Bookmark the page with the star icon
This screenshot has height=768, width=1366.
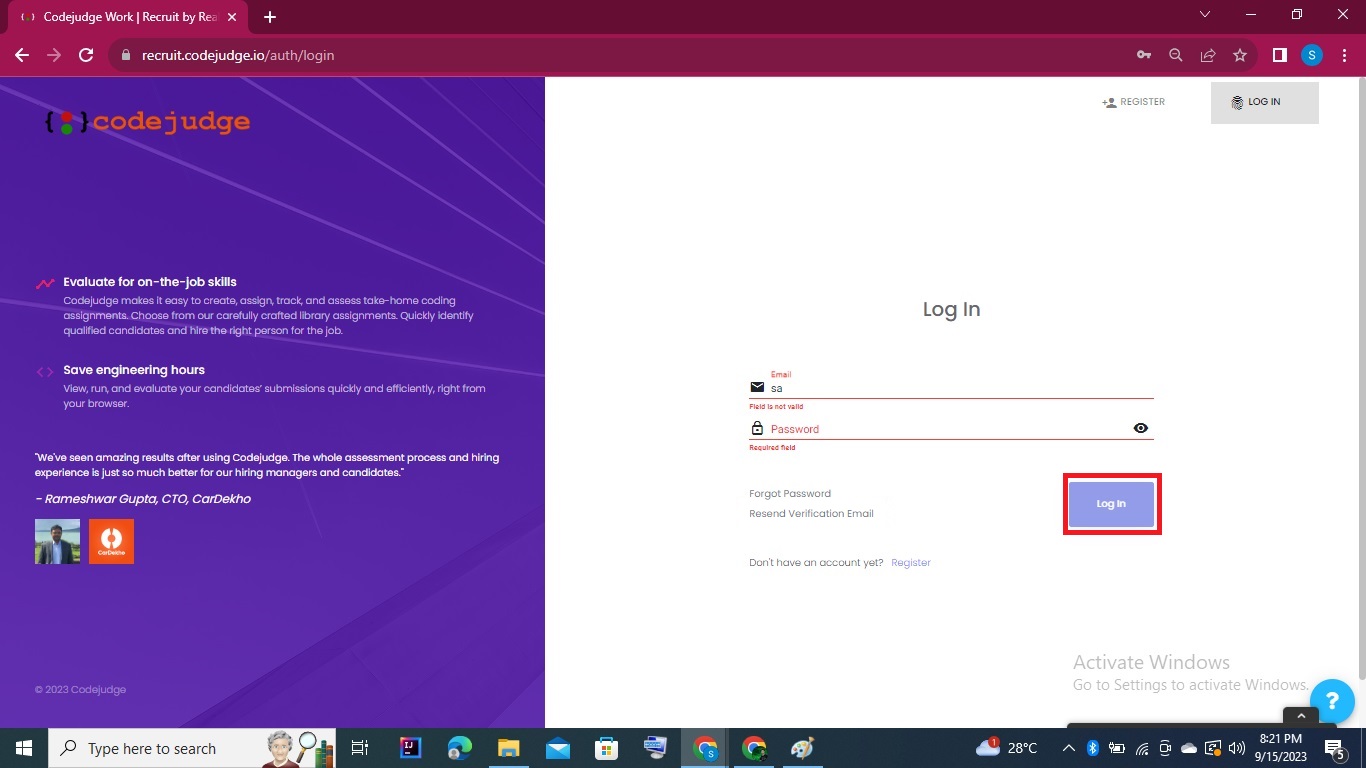tap(1240, 55)
